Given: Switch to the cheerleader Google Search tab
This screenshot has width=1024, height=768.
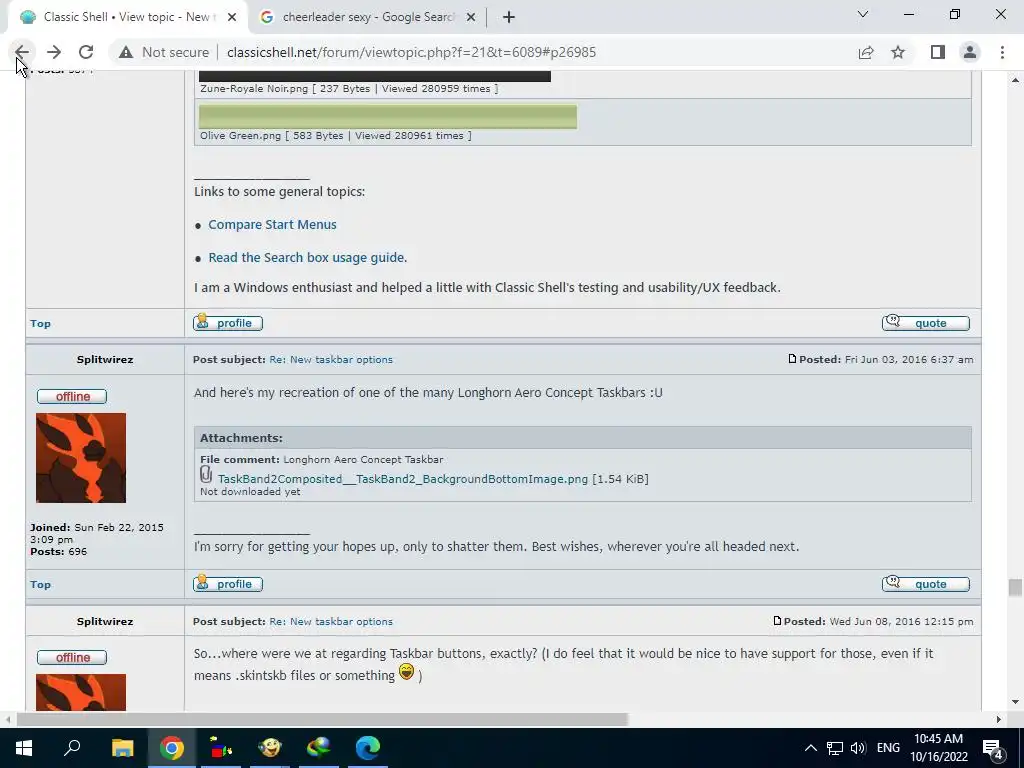Looking at the screenshot, I should coord(368,17).
